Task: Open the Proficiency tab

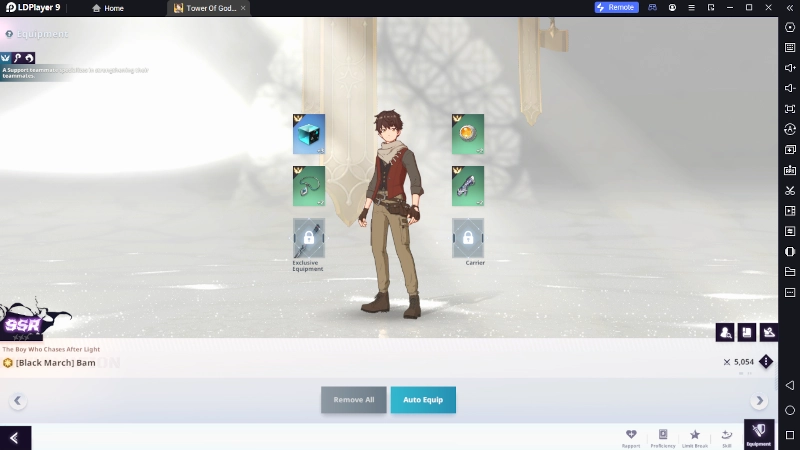Action: (x=663, y=438)
